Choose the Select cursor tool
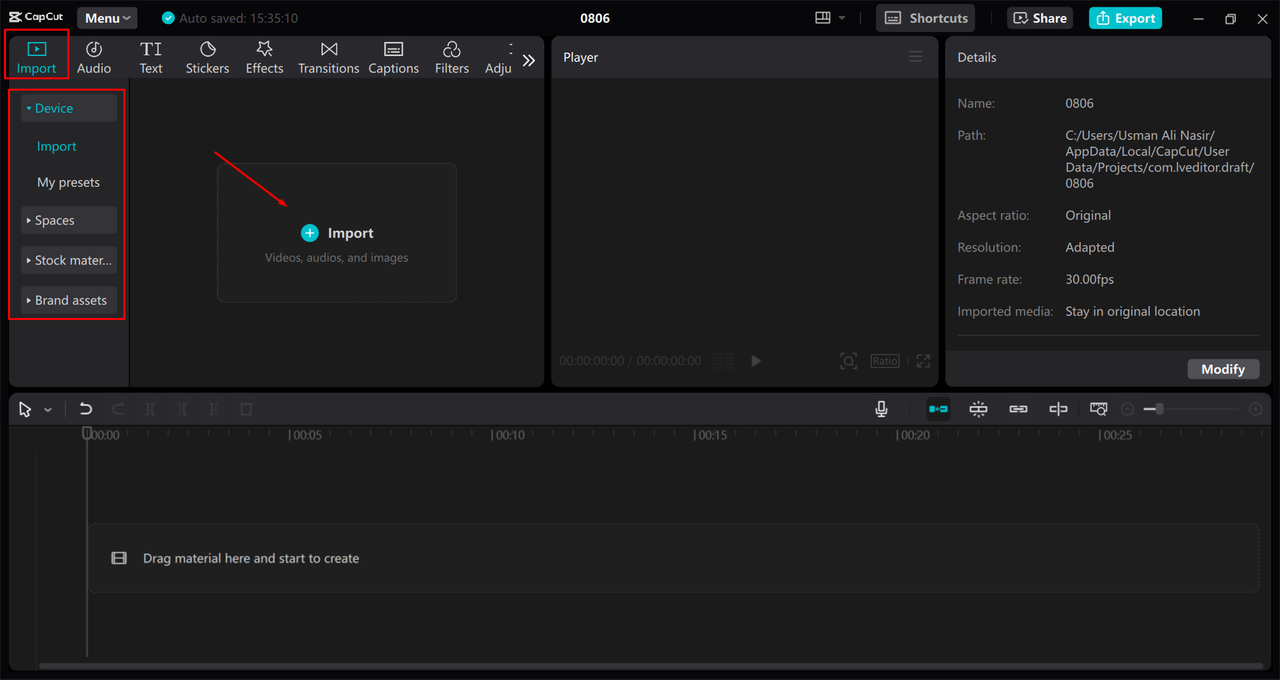1280x680 pixels. (25, 409)
